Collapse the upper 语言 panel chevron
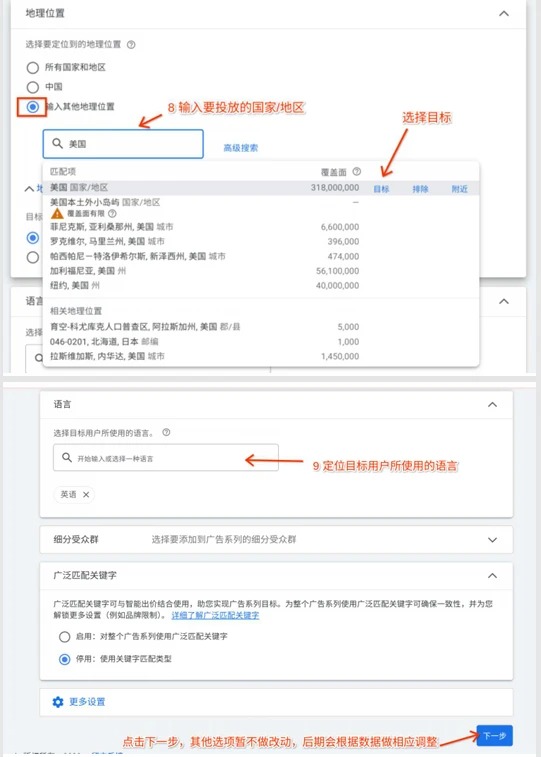 503,301
